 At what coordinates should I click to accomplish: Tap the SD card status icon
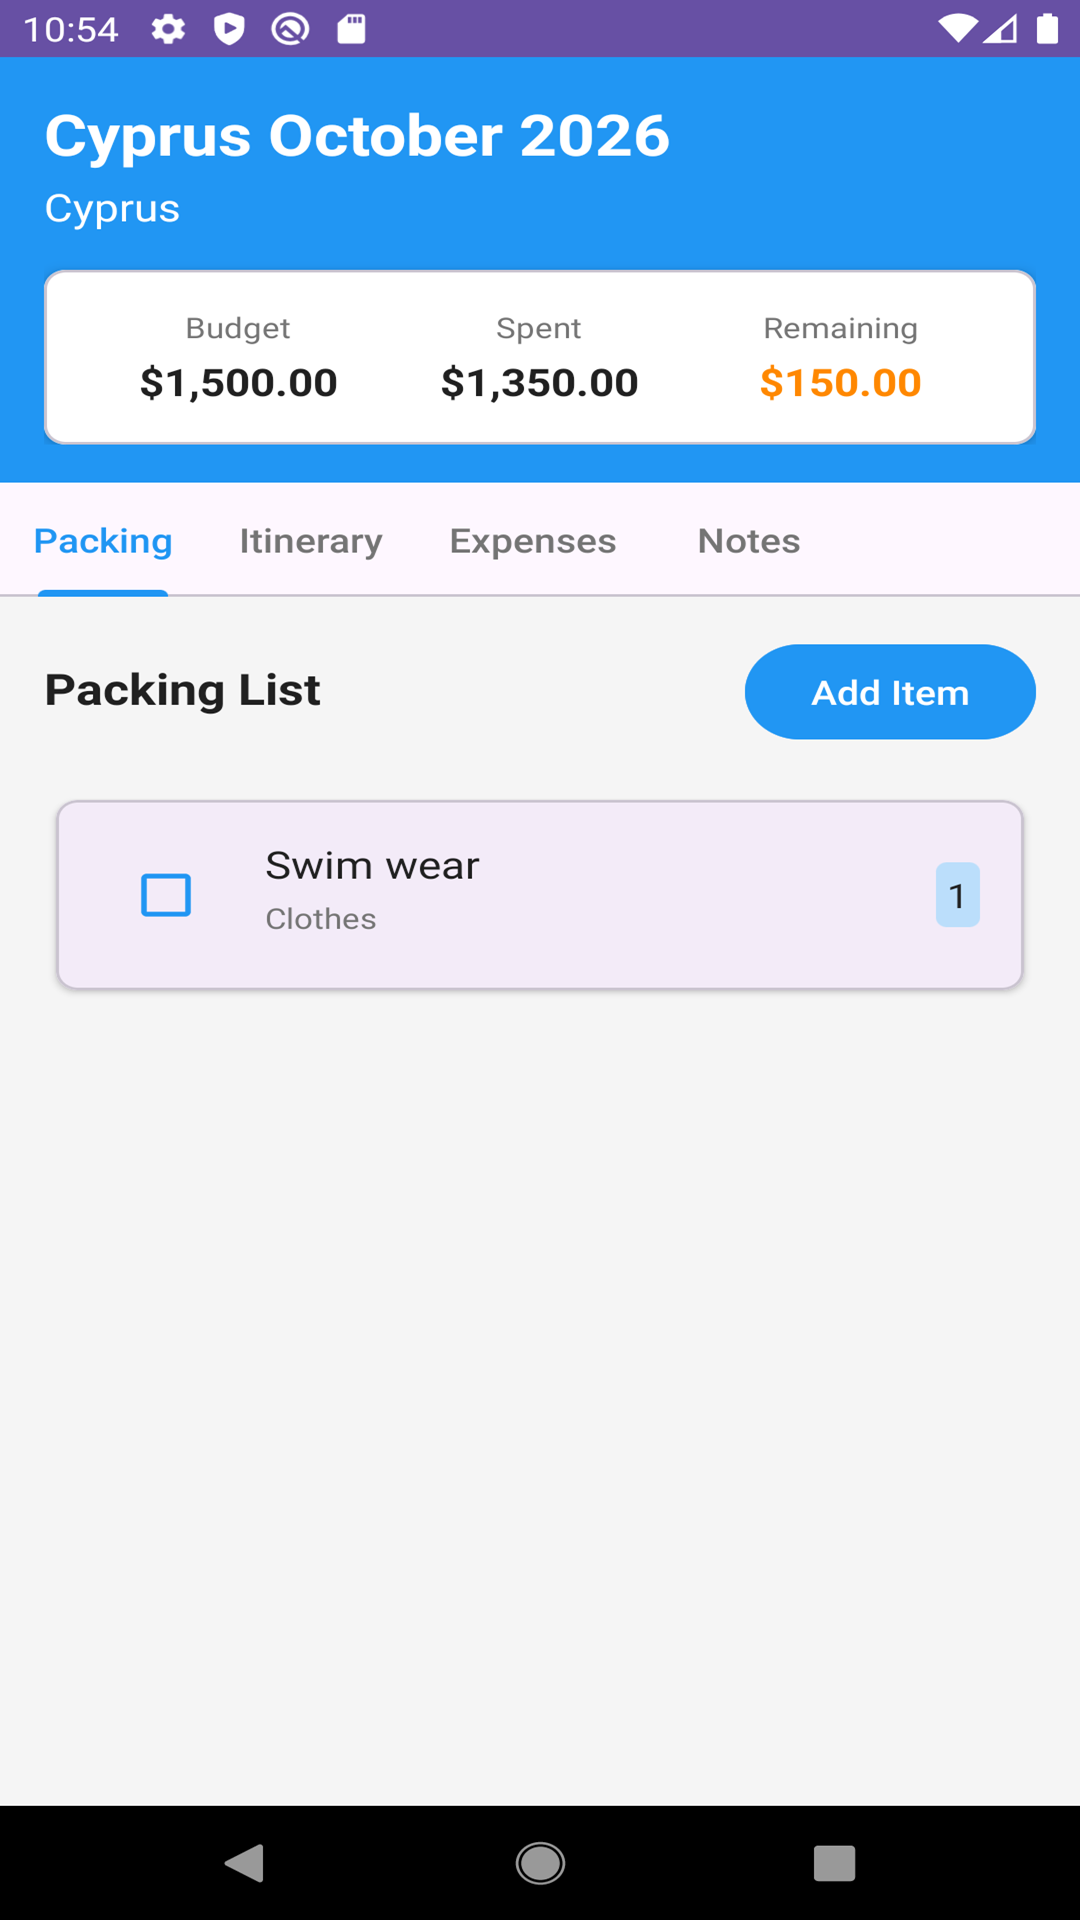(351, 29)
